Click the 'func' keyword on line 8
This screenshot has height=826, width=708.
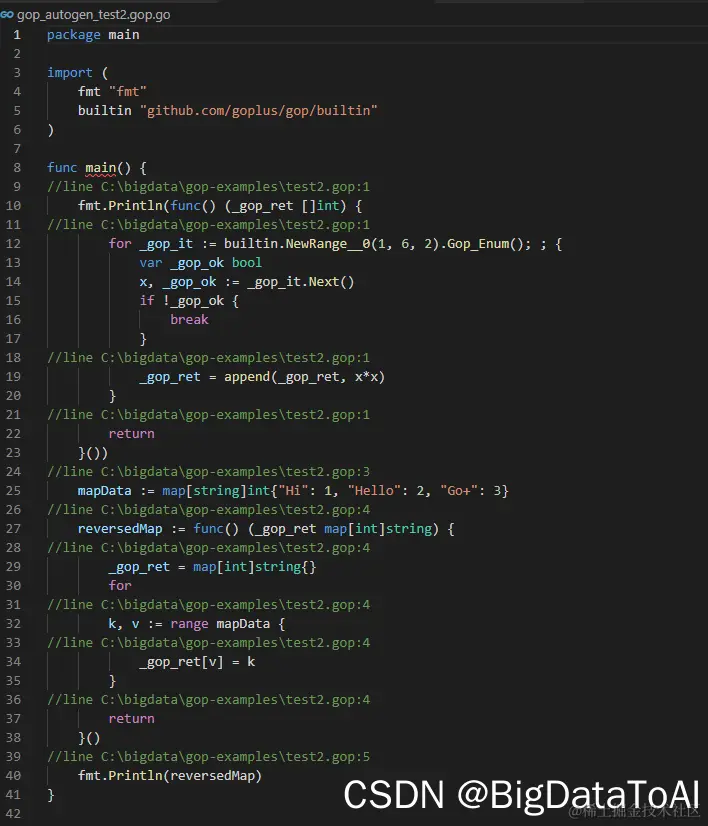(x=62, y=168)
